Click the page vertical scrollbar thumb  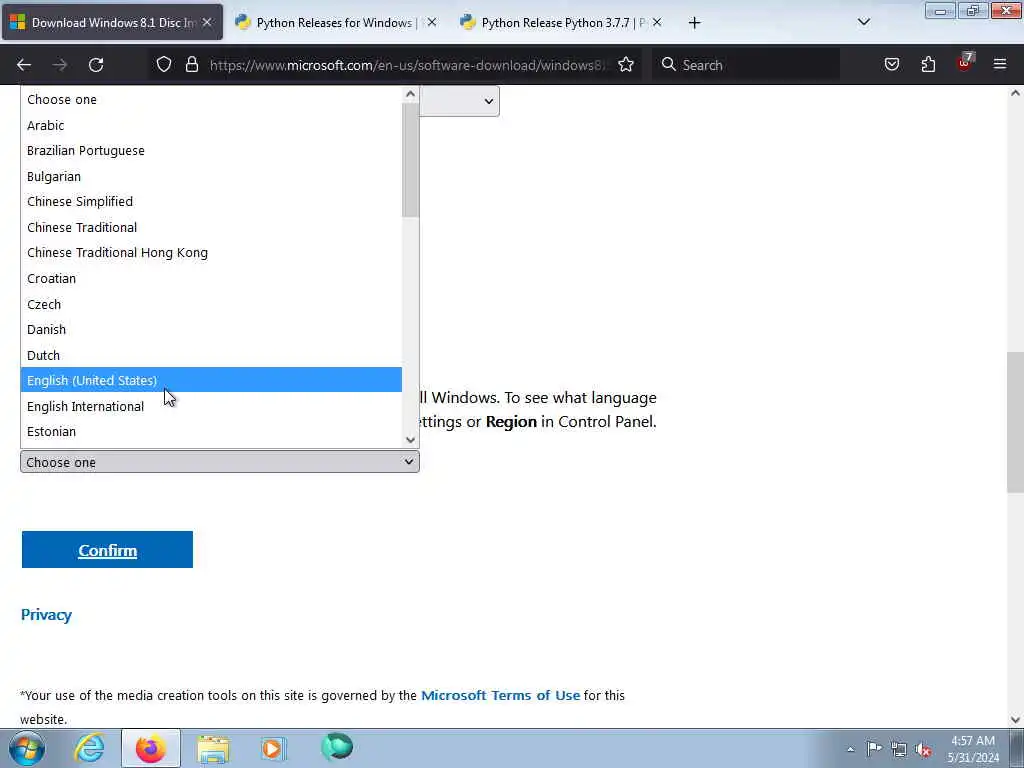[x=1015, y=423]
